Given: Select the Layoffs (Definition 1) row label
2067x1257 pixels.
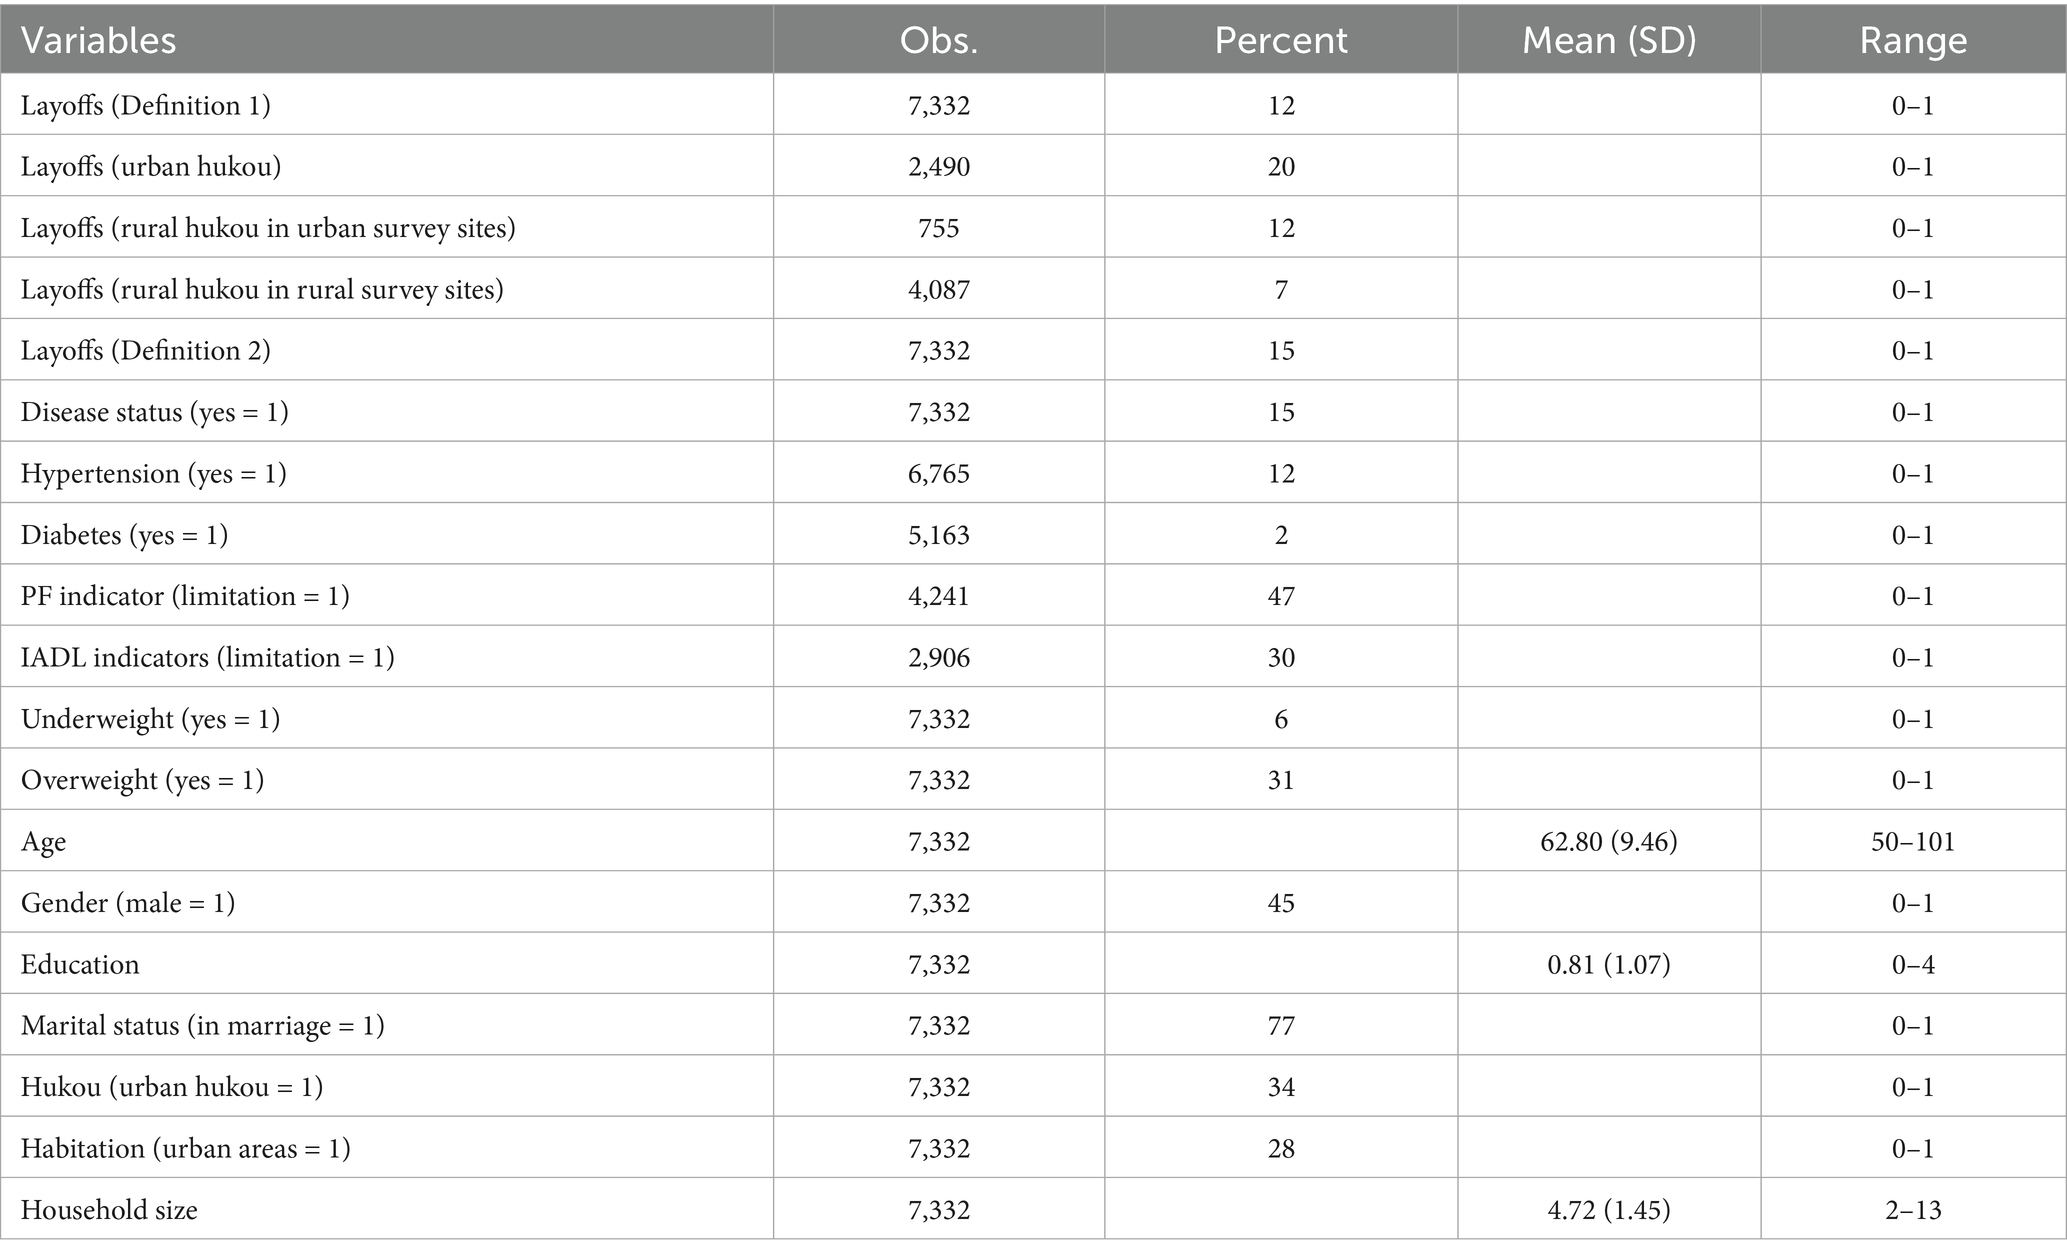Looking at the screenshot, I should [x=146, y=105].
